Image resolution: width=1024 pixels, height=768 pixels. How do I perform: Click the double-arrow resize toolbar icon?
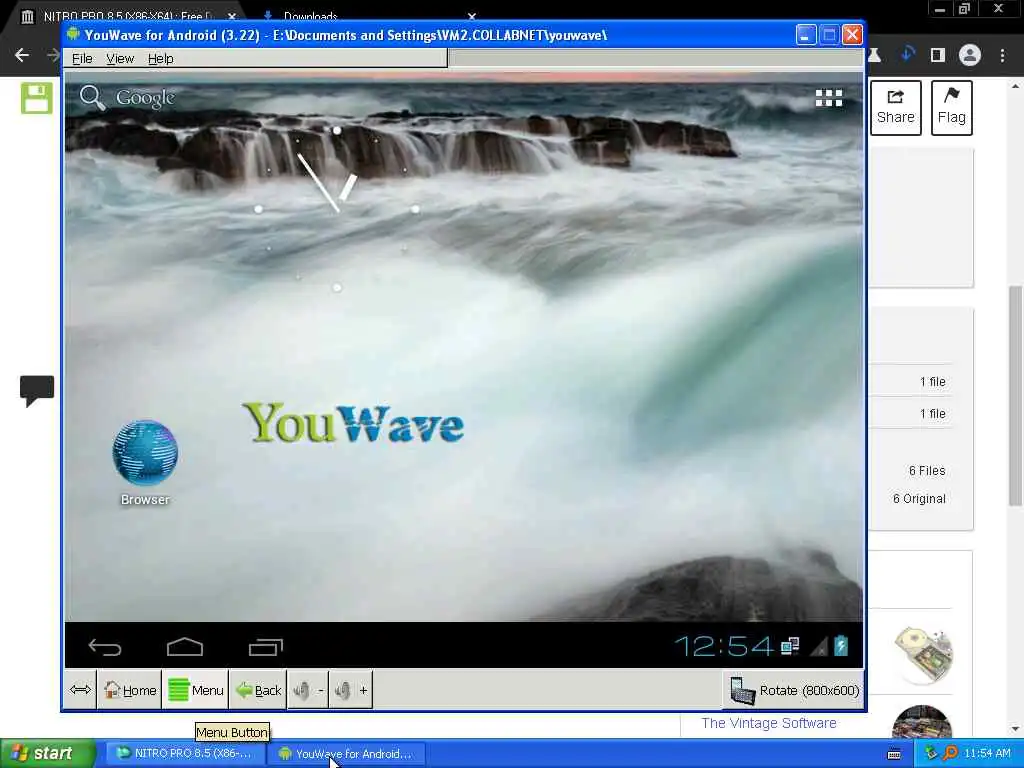[x=80, y=690]
